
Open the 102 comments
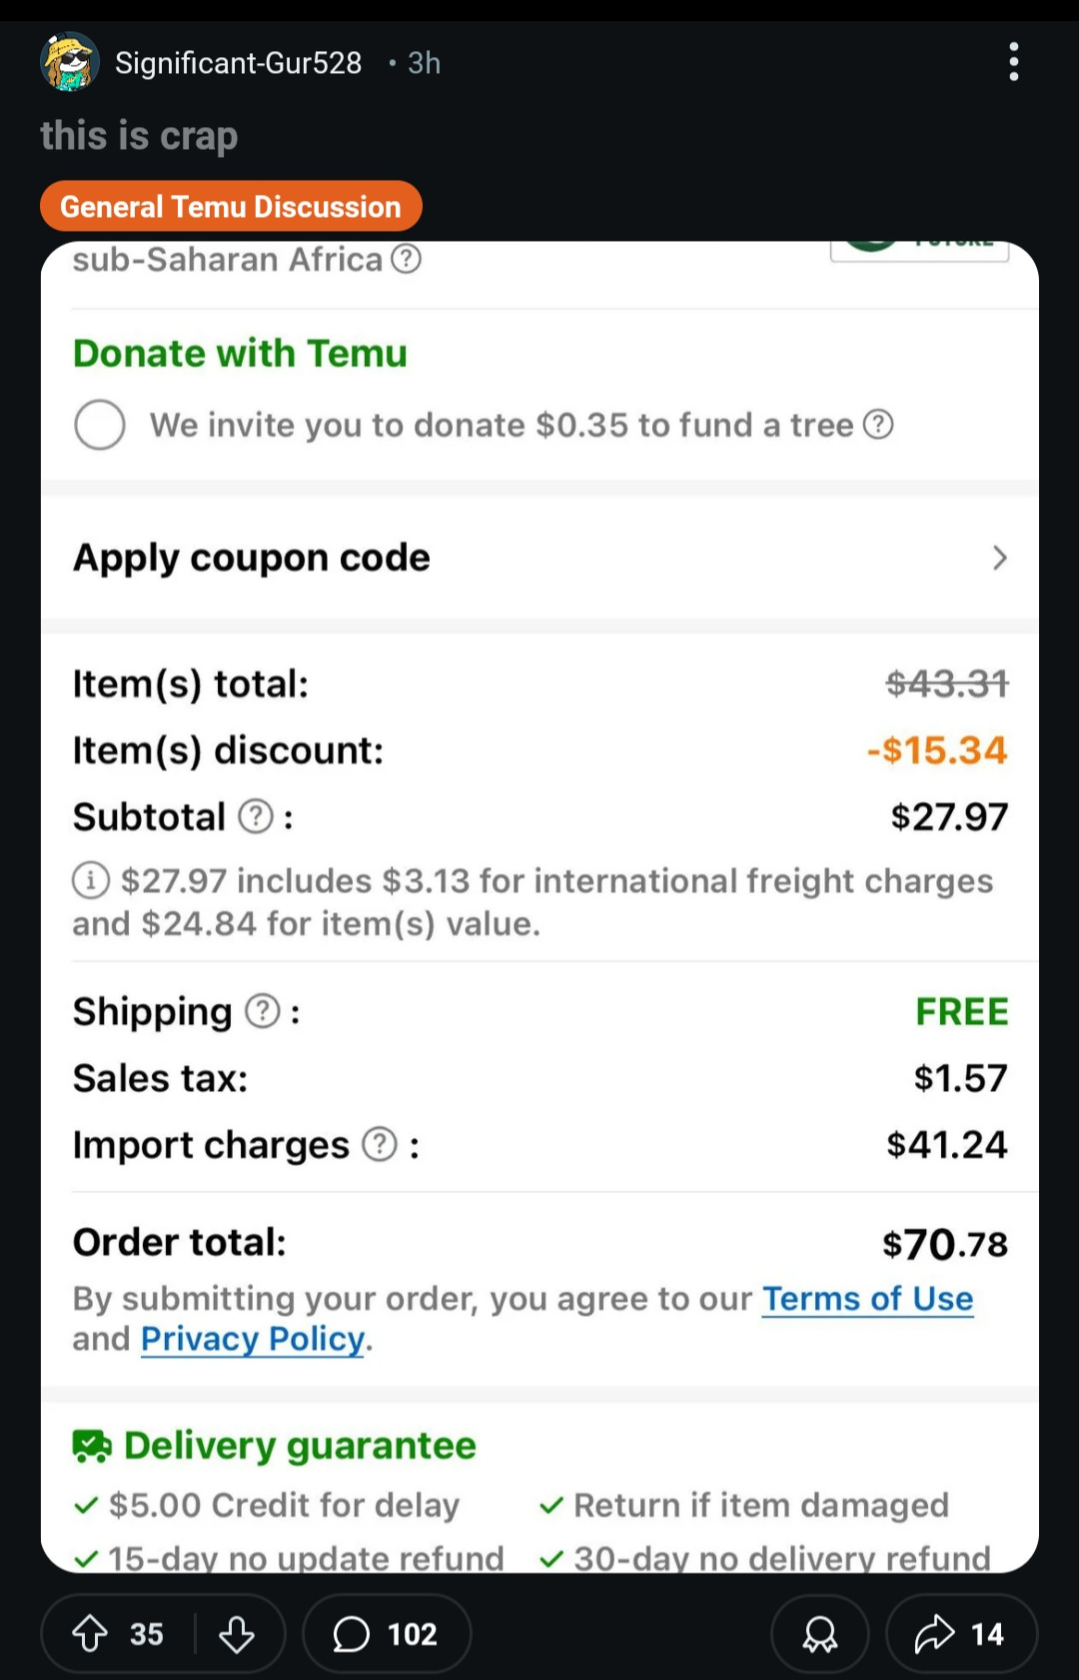[x=386, y=1634]
